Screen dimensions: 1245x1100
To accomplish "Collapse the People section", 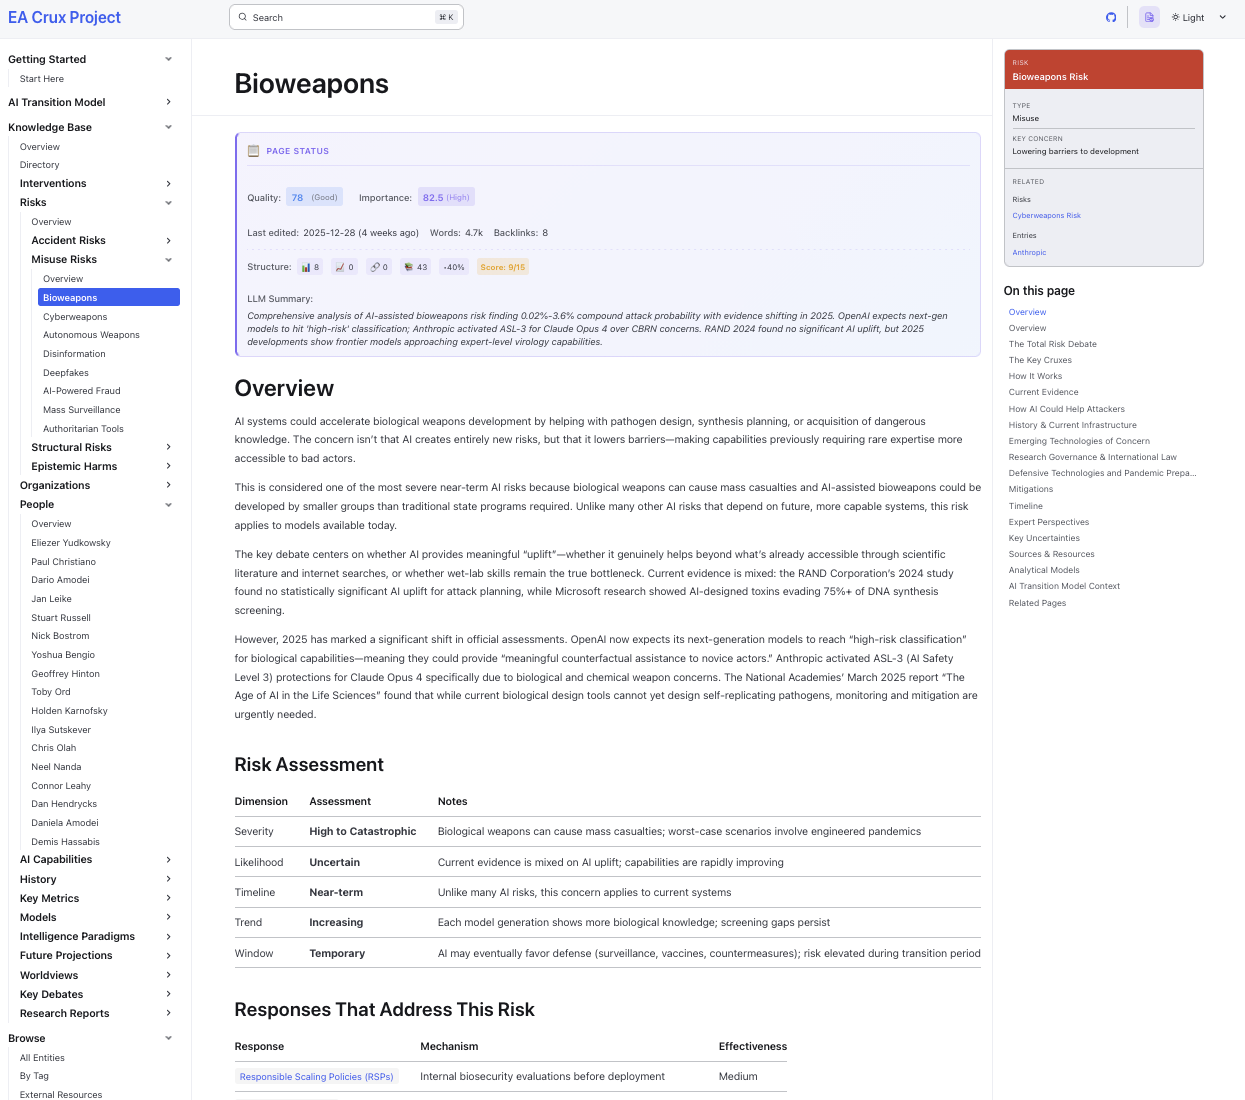I will tap(168, 505).
